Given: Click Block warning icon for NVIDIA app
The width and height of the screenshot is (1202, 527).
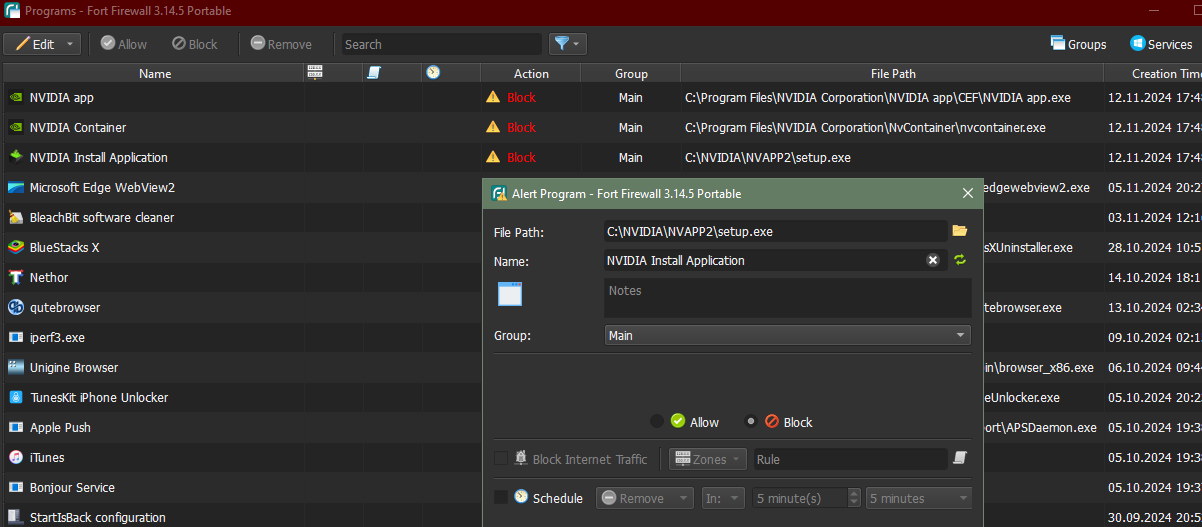Looking at the screenshot, I should point(493,97).
